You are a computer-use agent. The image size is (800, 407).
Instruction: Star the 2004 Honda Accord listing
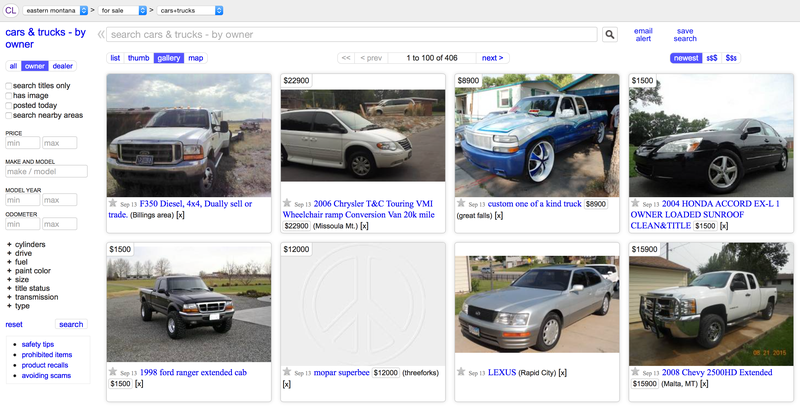pos(635,203)
